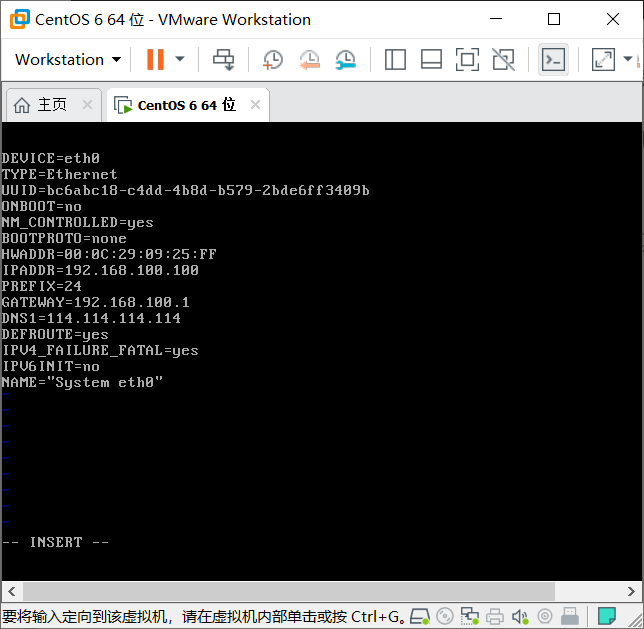Pause the virtual machine with the orange pause icon
The height and width of the screenshot is (629, 644).
coord(155,60)
